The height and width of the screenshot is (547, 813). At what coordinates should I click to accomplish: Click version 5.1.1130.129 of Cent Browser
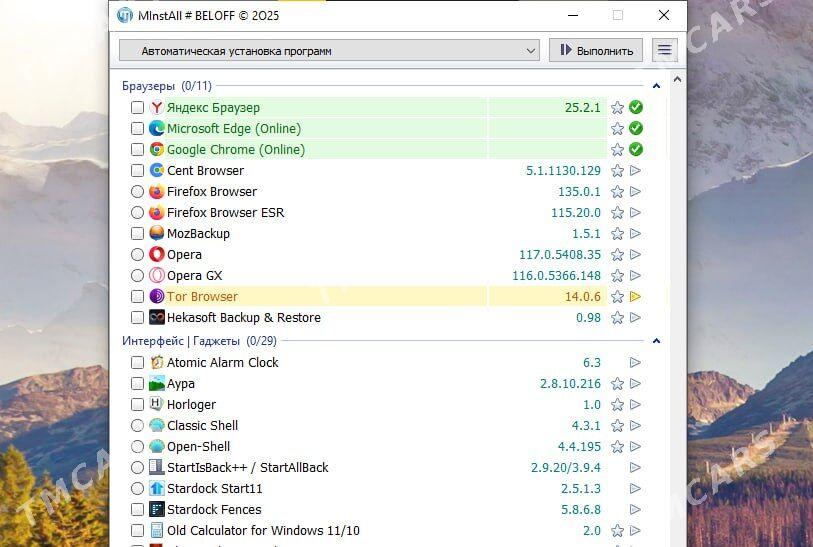point(563,171)
